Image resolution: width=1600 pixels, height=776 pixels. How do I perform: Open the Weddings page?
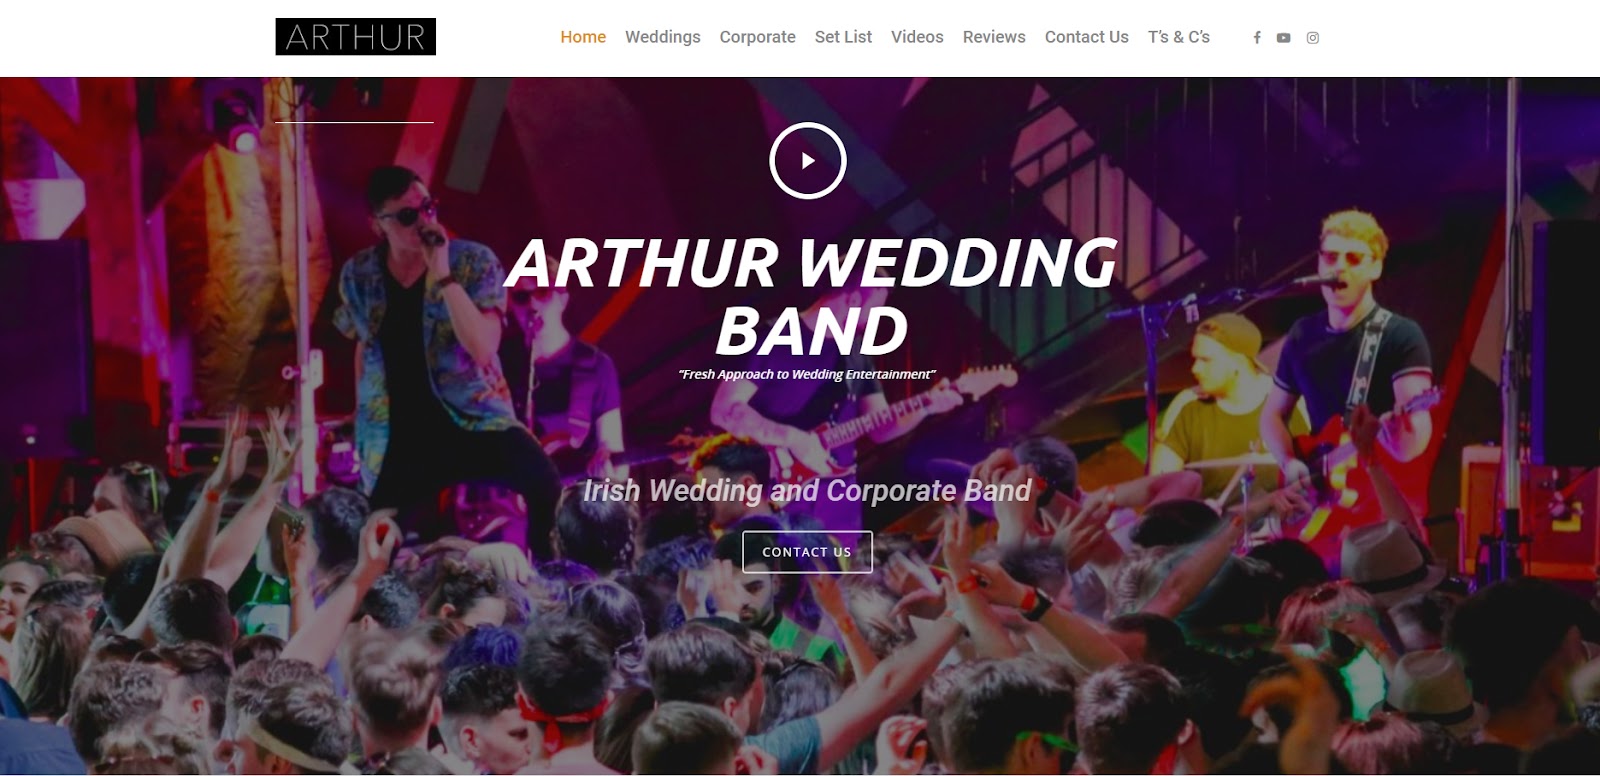(663, 37)
